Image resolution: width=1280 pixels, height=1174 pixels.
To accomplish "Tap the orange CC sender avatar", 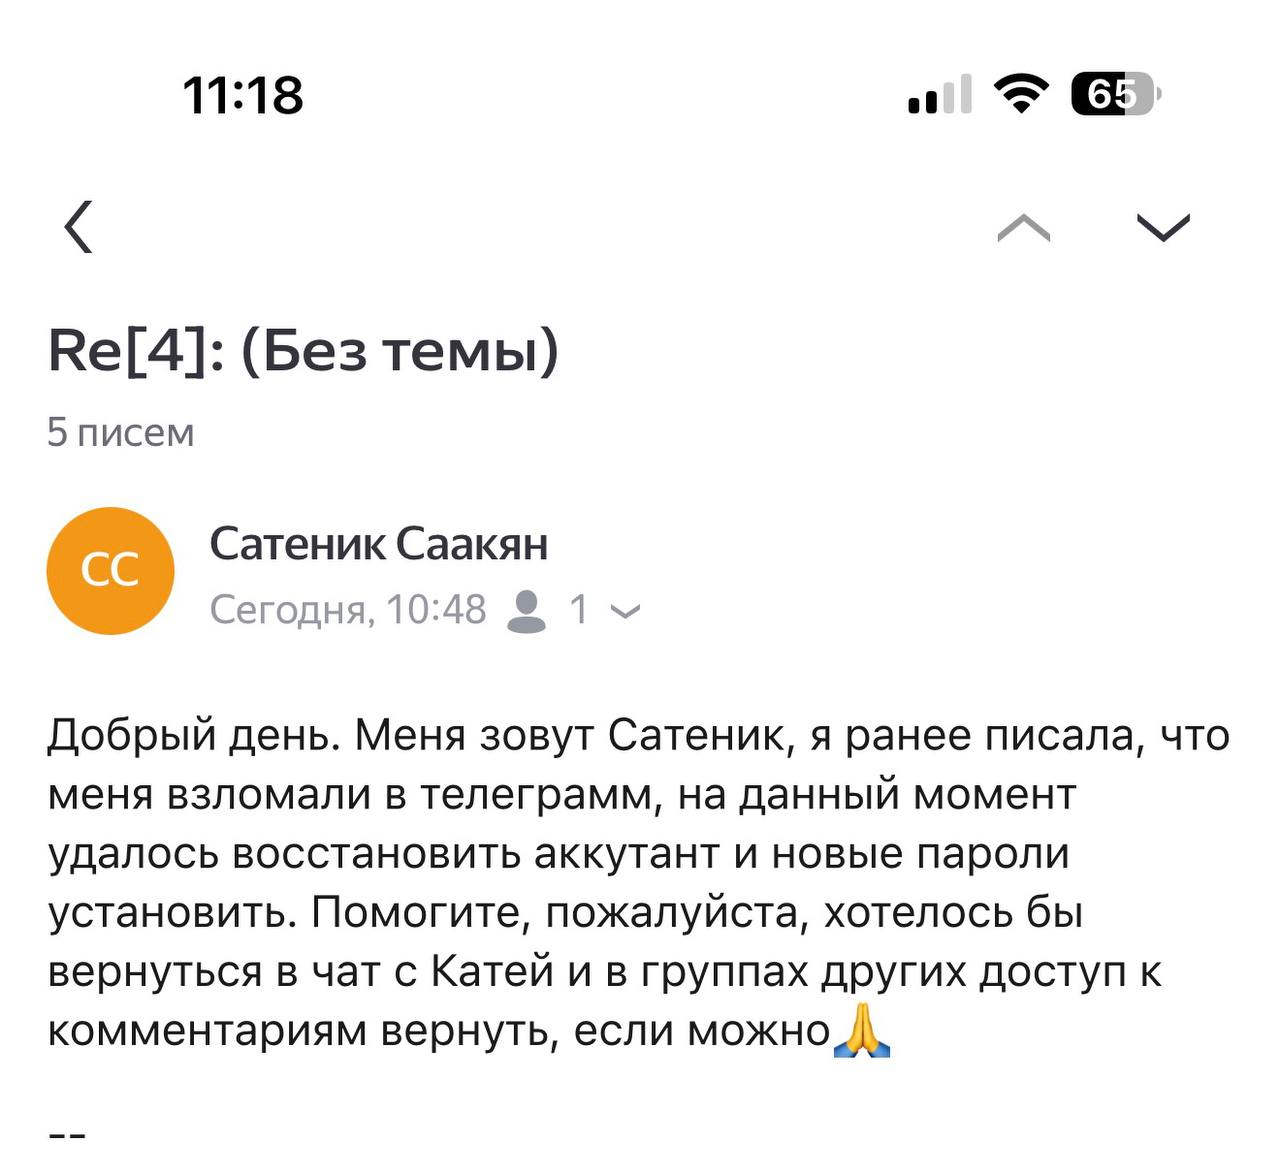I will tap(110, 571).
